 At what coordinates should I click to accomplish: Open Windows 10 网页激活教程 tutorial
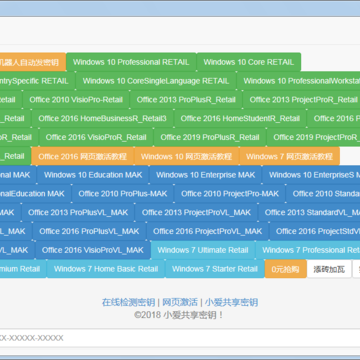pos(186,156)
